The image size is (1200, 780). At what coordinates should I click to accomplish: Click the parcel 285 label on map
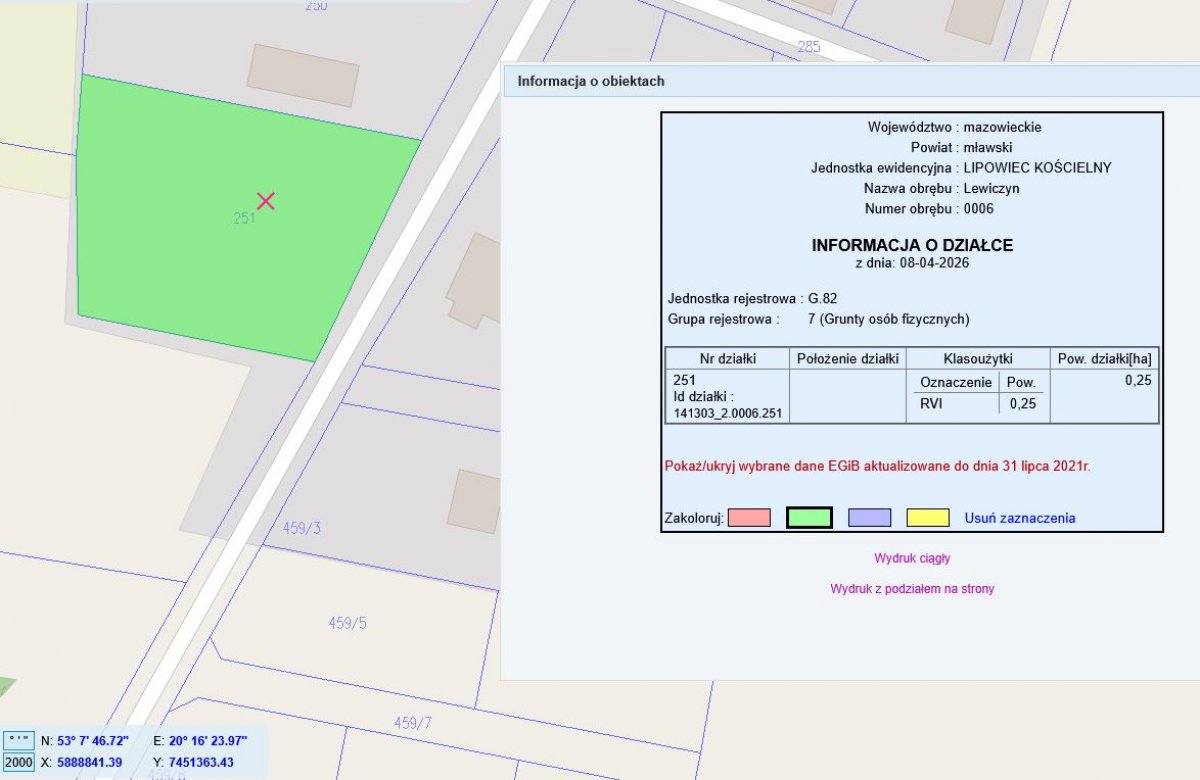tap(809, 46)
